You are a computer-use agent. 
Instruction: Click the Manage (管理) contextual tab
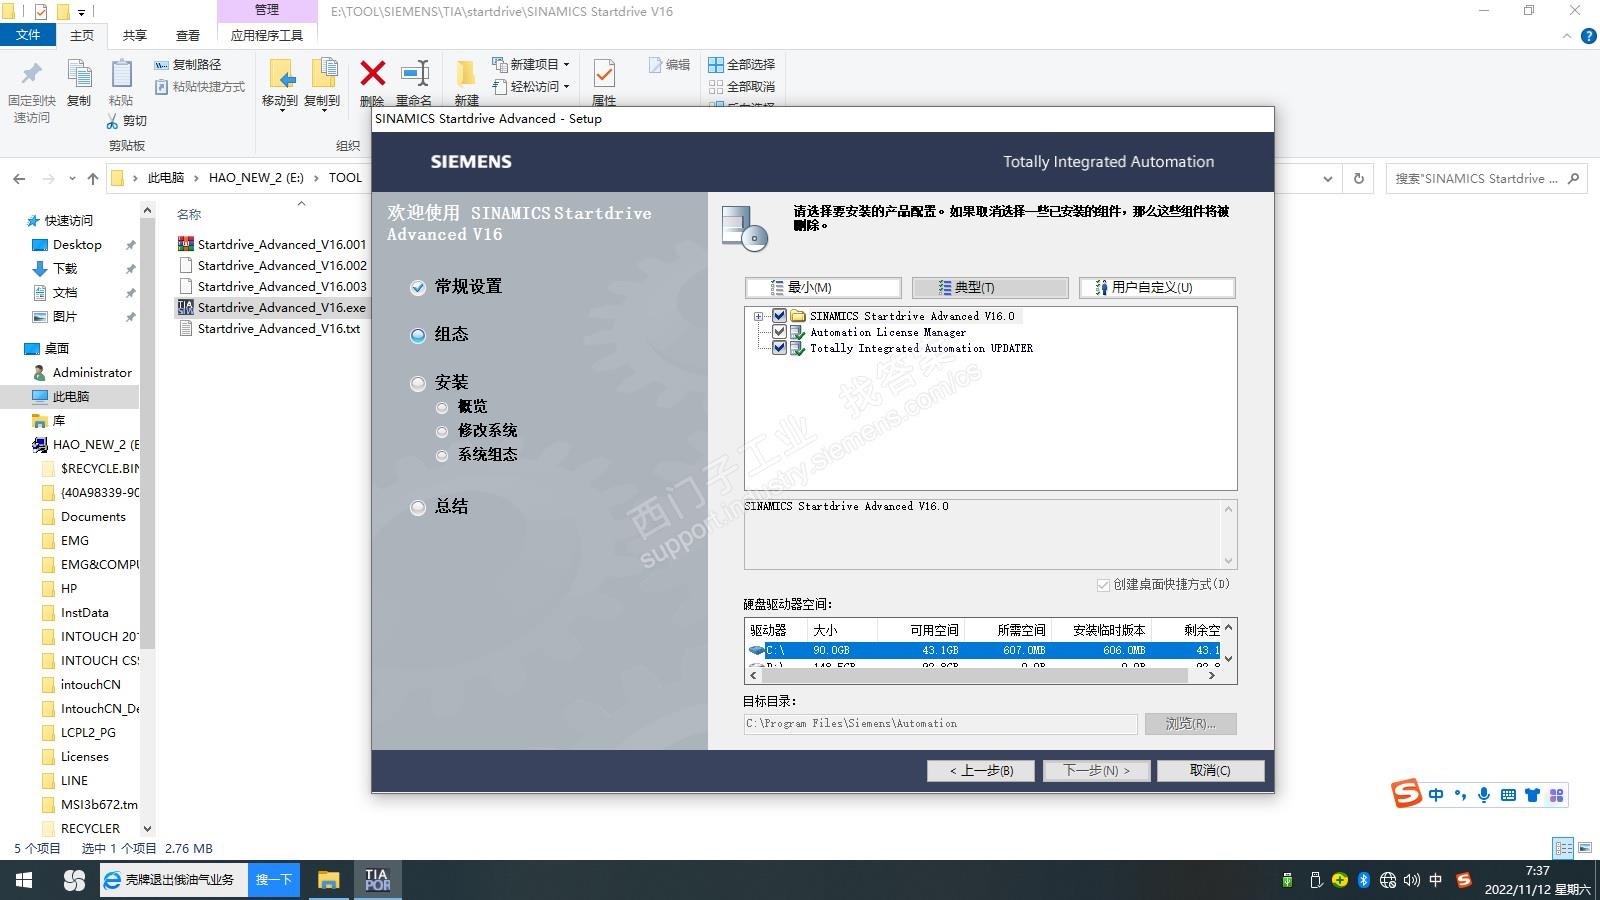(x=267, y=10)
